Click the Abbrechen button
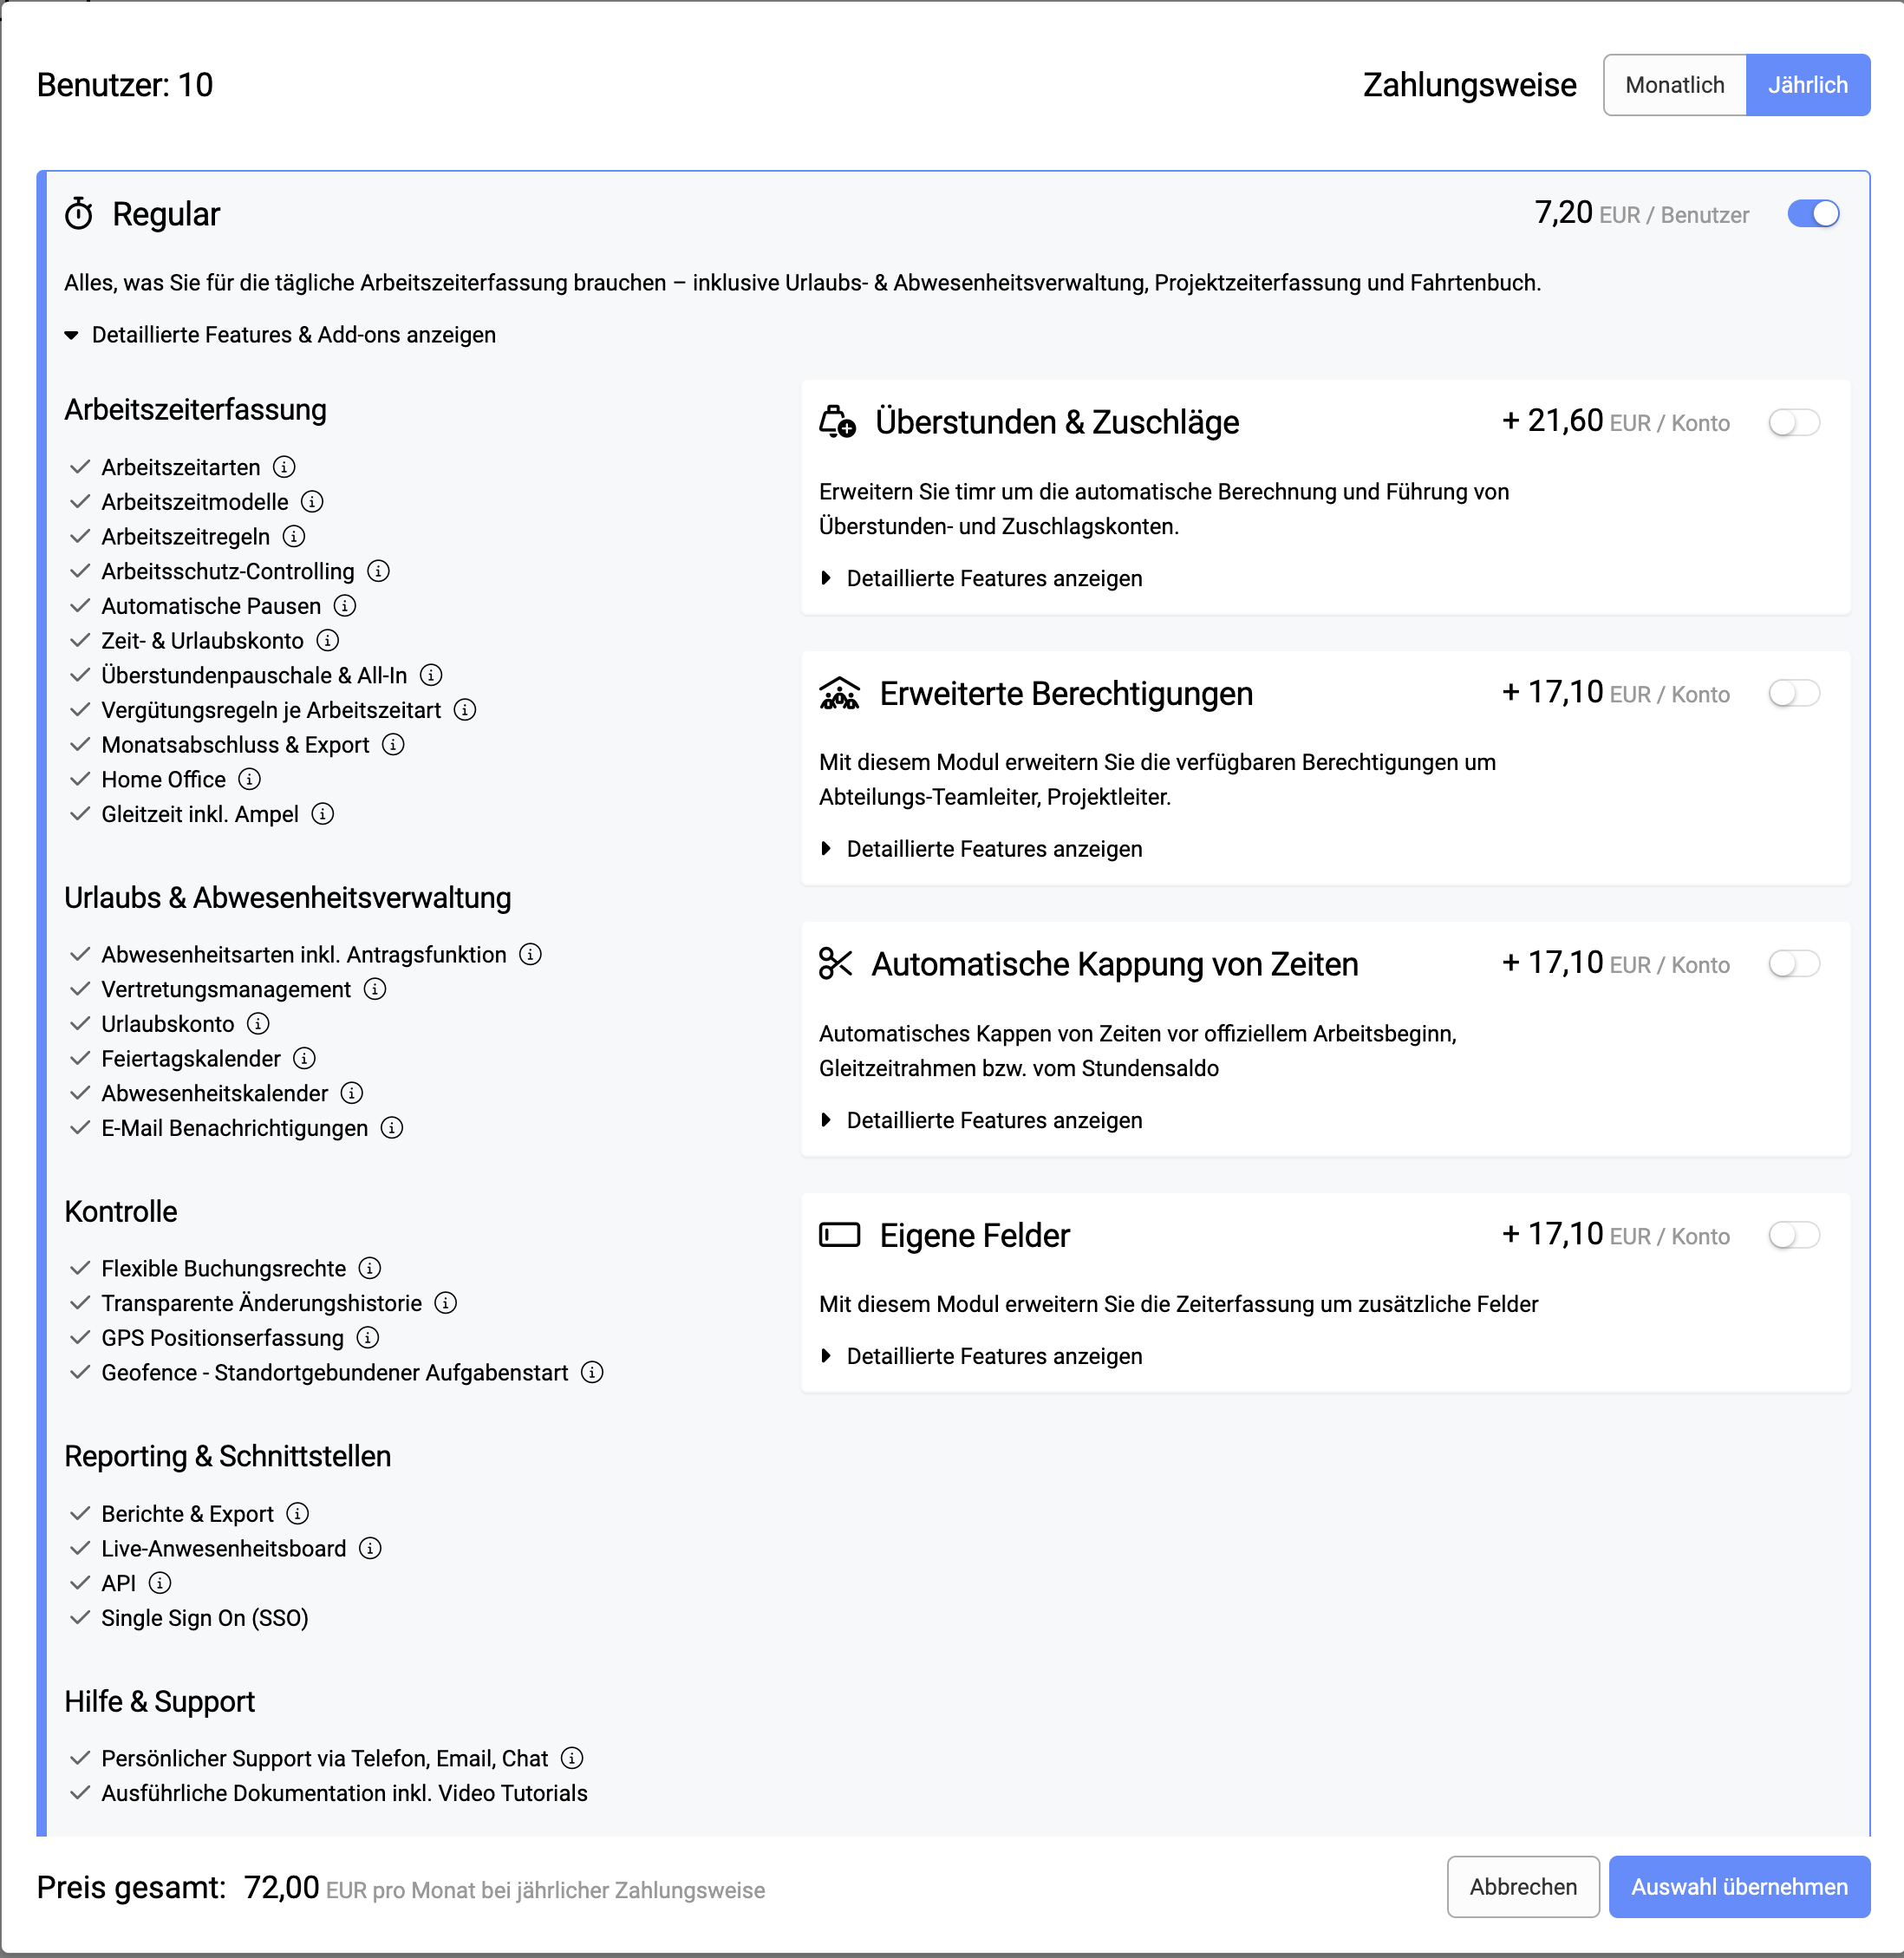The height and width of the screenshot is (1958, 1904). (x=1523, y=1887)
